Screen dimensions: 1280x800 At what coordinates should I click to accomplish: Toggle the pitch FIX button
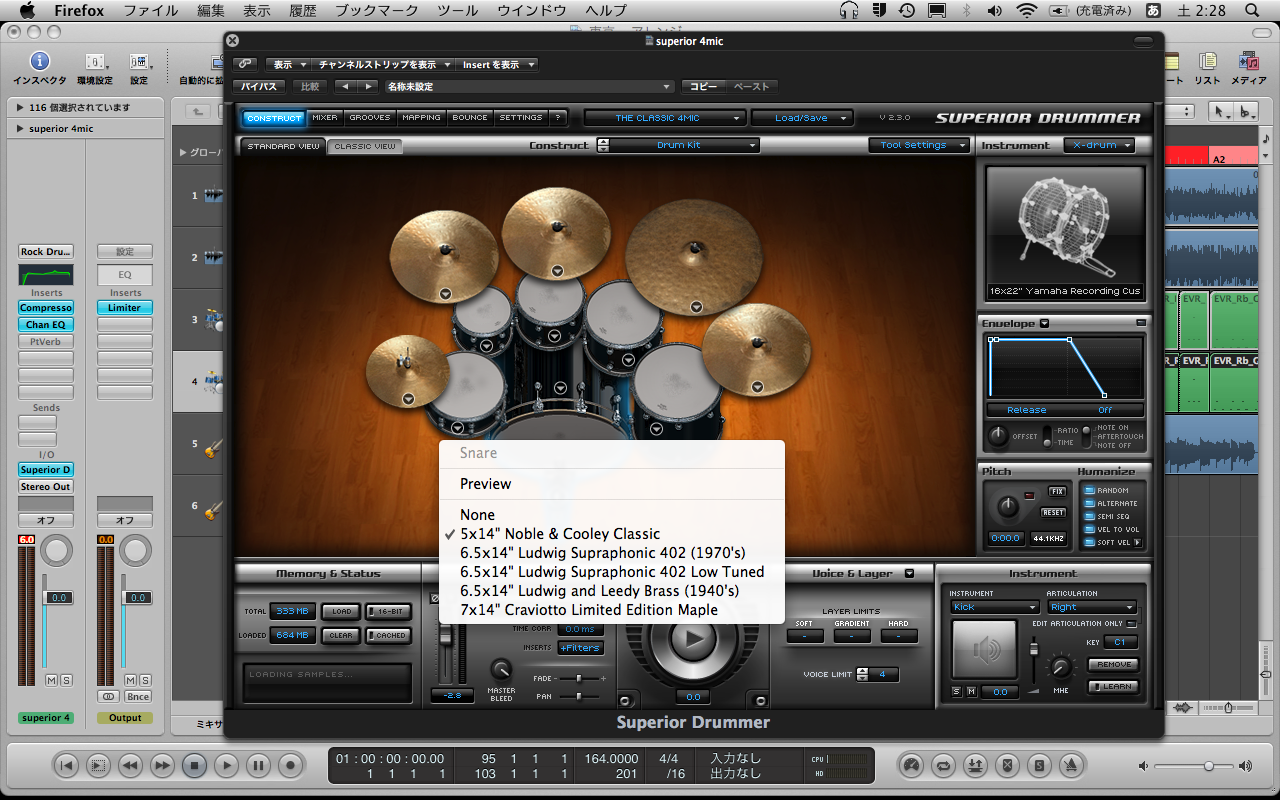1057,492
